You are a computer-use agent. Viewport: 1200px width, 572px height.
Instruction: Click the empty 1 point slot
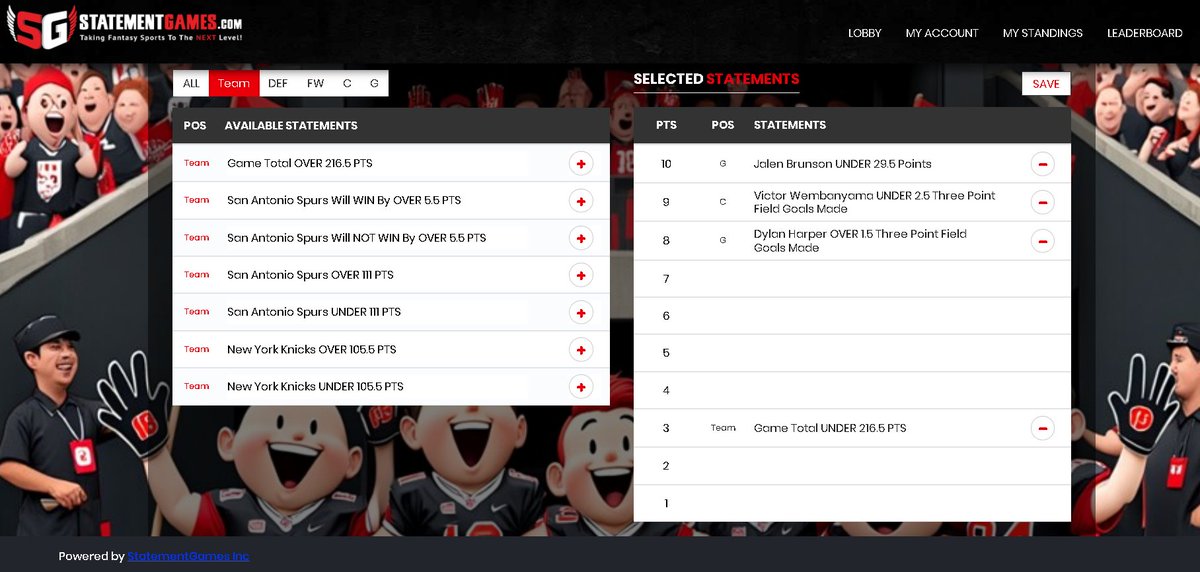[x=852, y=503]
